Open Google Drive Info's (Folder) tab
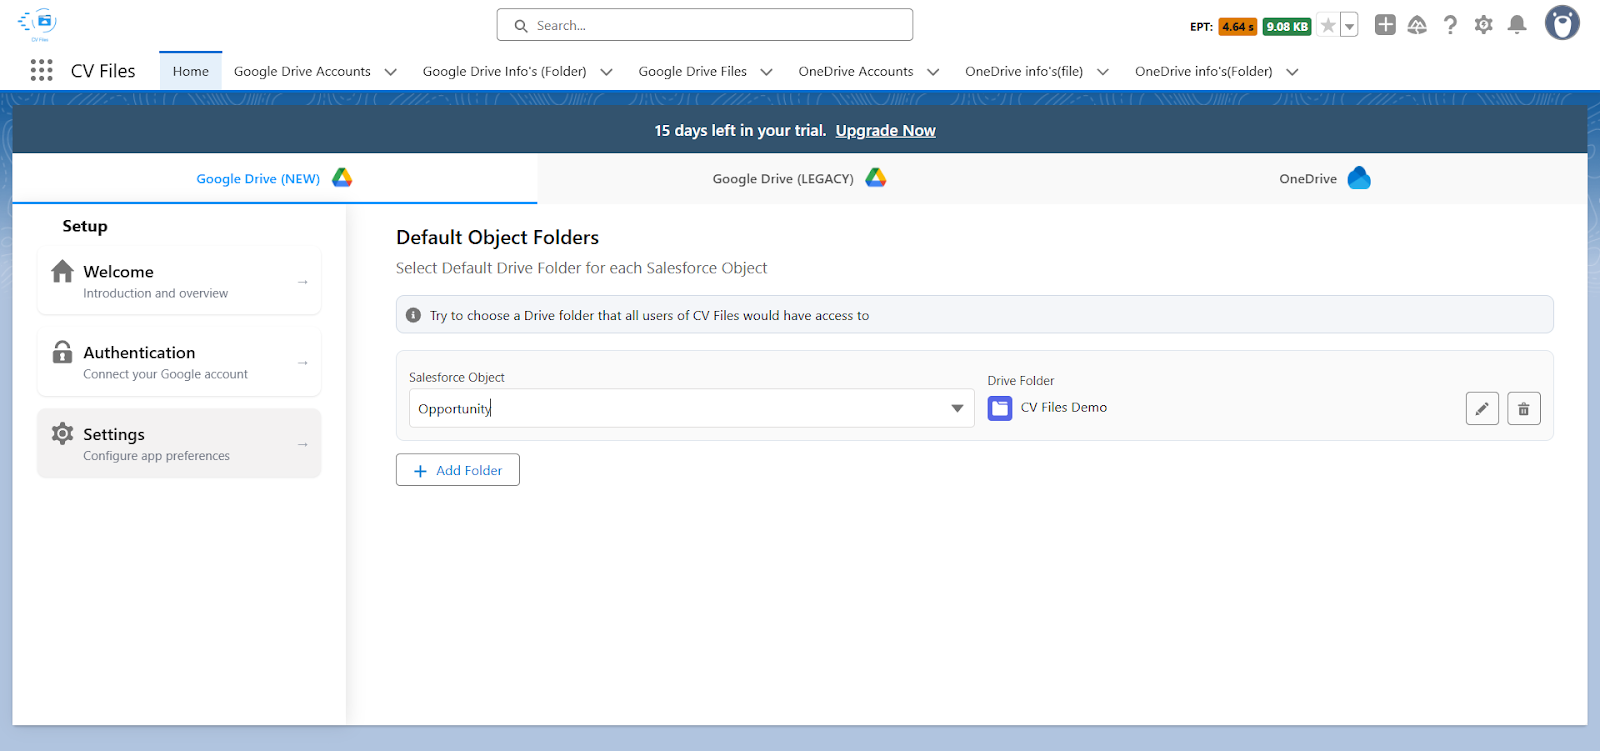 (504, 71)
